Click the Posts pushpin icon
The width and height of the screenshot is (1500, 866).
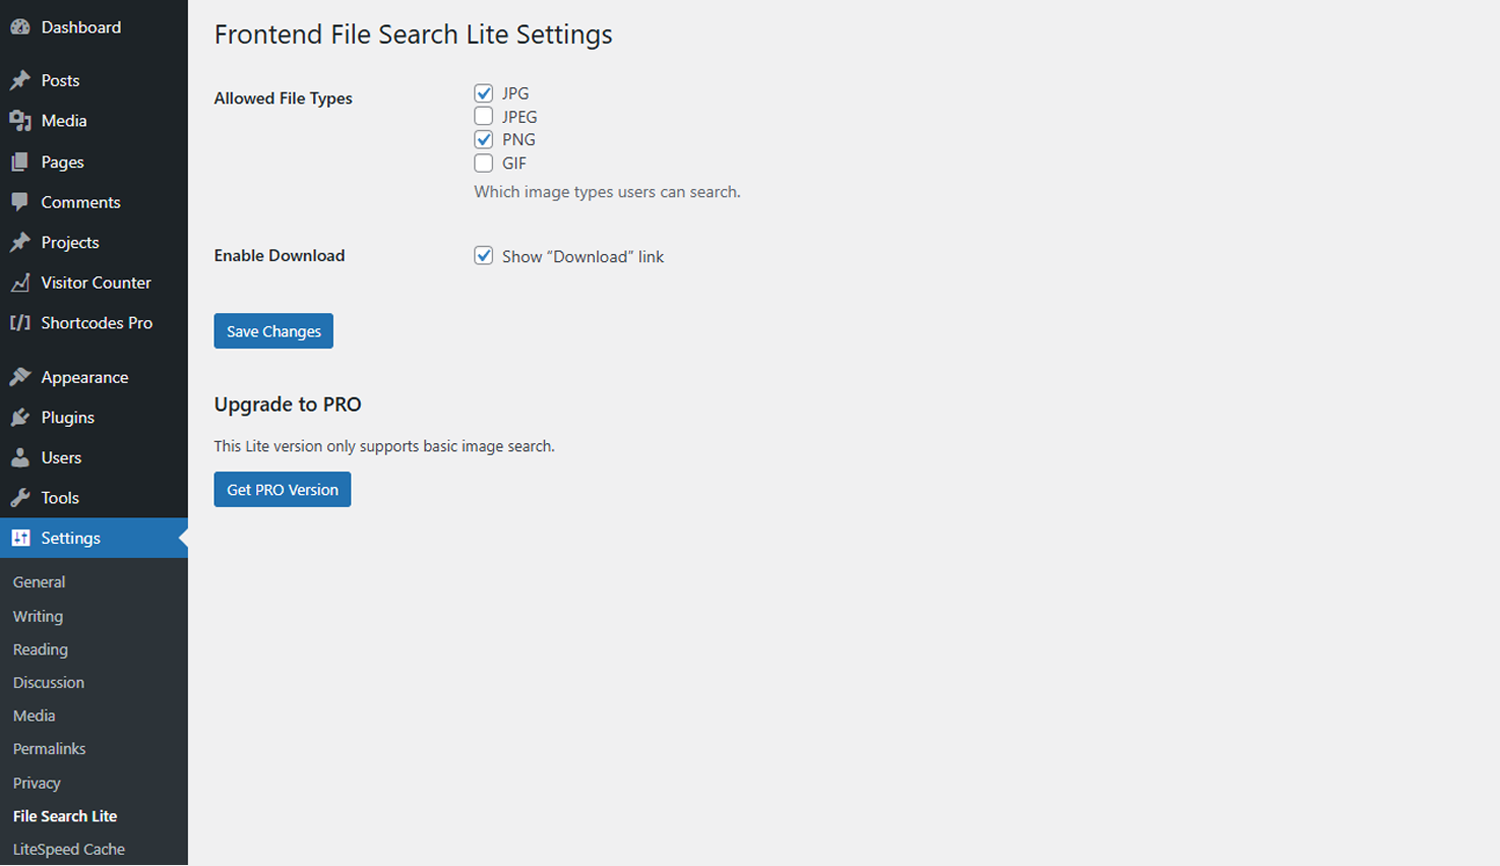(x=20, y=80)
